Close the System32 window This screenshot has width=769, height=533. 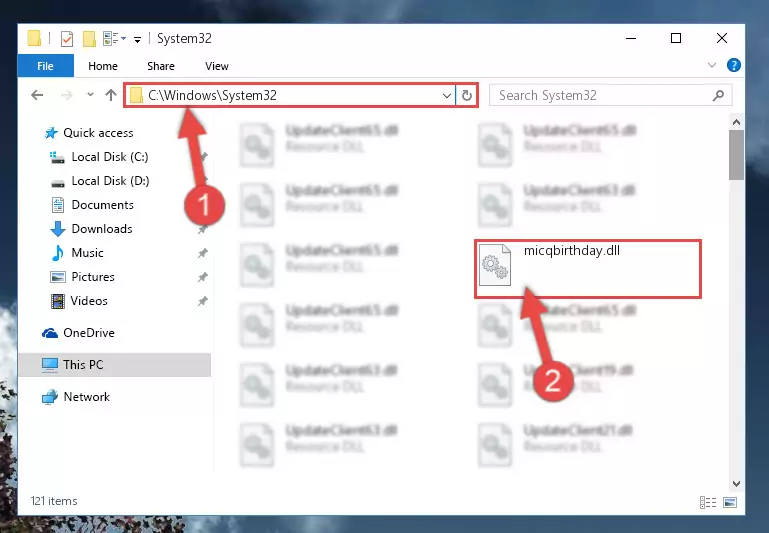[x=722, y=38]
